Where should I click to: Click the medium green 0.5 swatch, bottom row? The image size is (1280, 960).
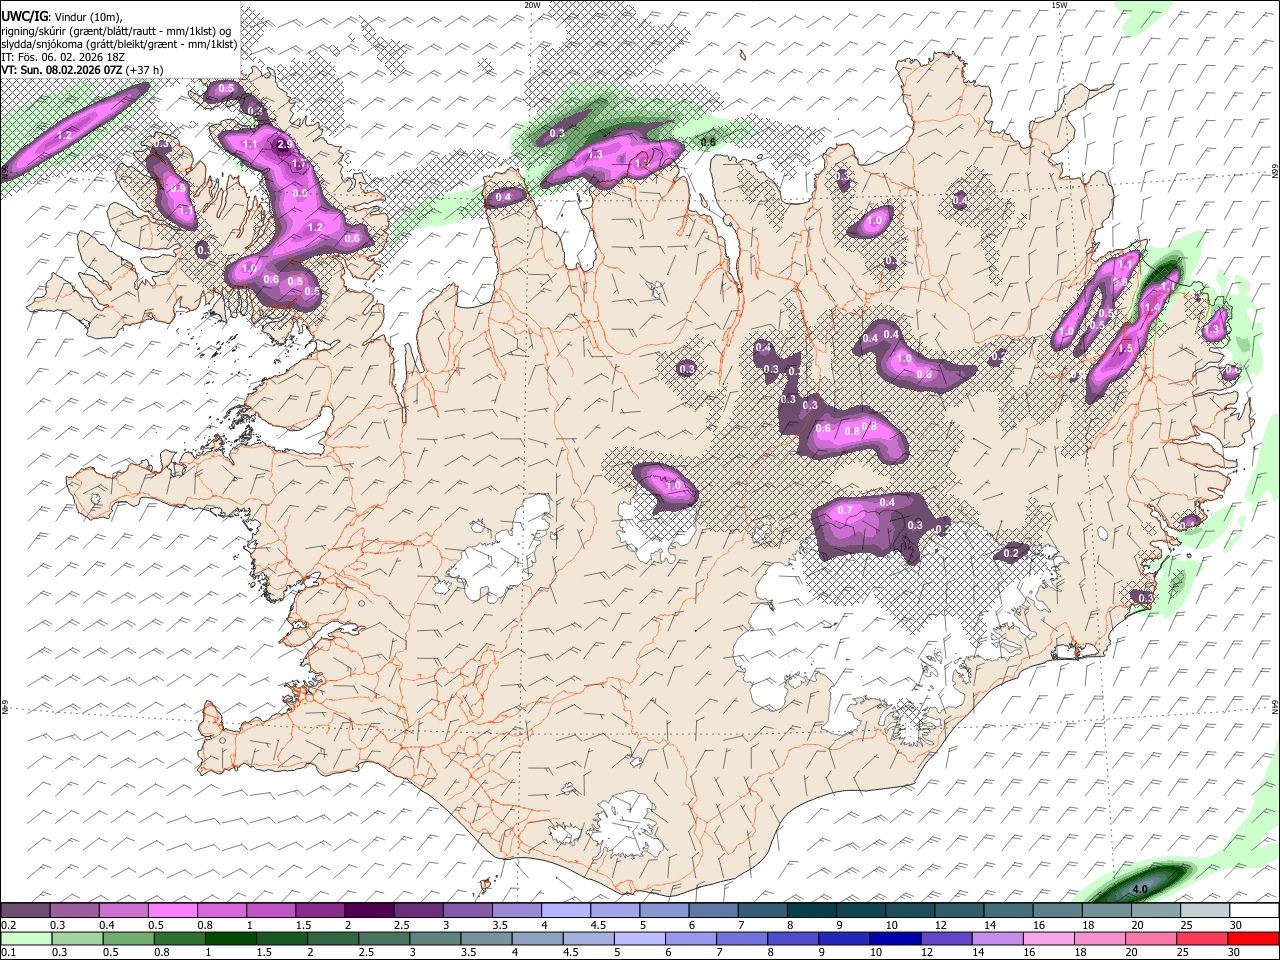[127, 939]
